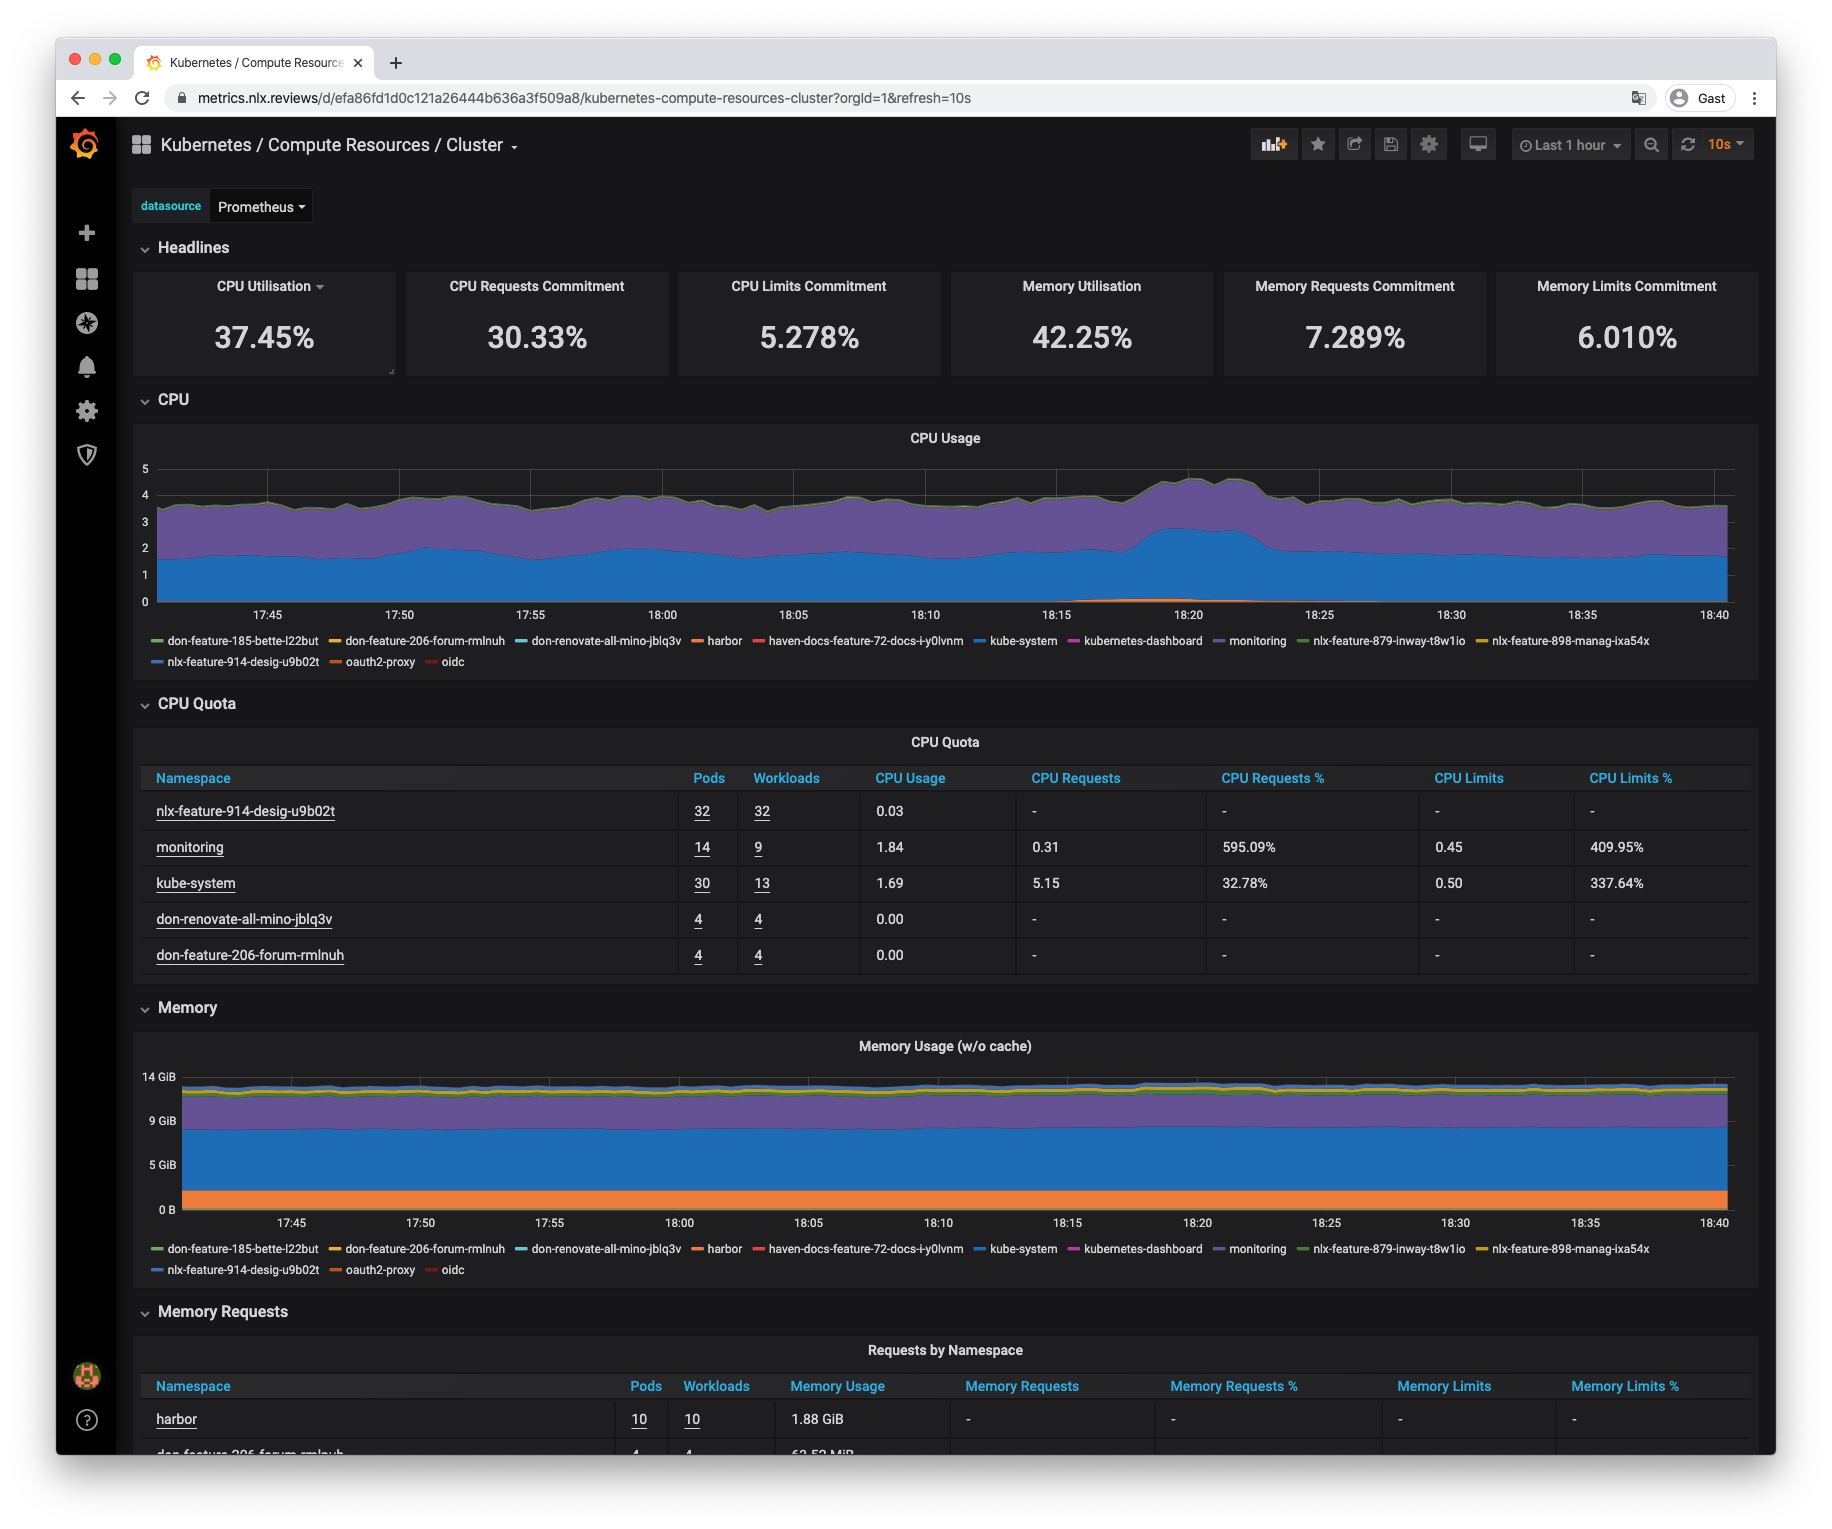Image resolution: width=1832 pixels, height=1529 pixels.
Task: Open the Prometheus datasource dropdown
Action: [x=261, y=207]
